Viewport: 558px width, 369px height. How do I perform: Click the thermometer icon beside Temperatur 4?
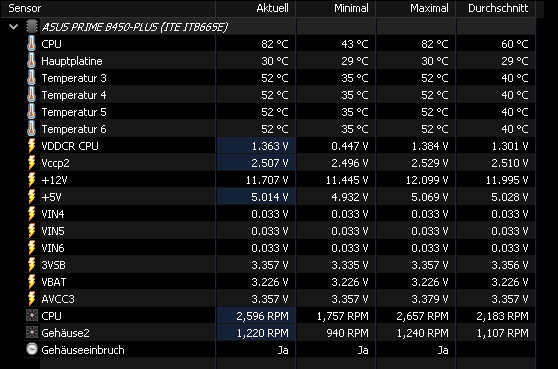coord(31,95)
